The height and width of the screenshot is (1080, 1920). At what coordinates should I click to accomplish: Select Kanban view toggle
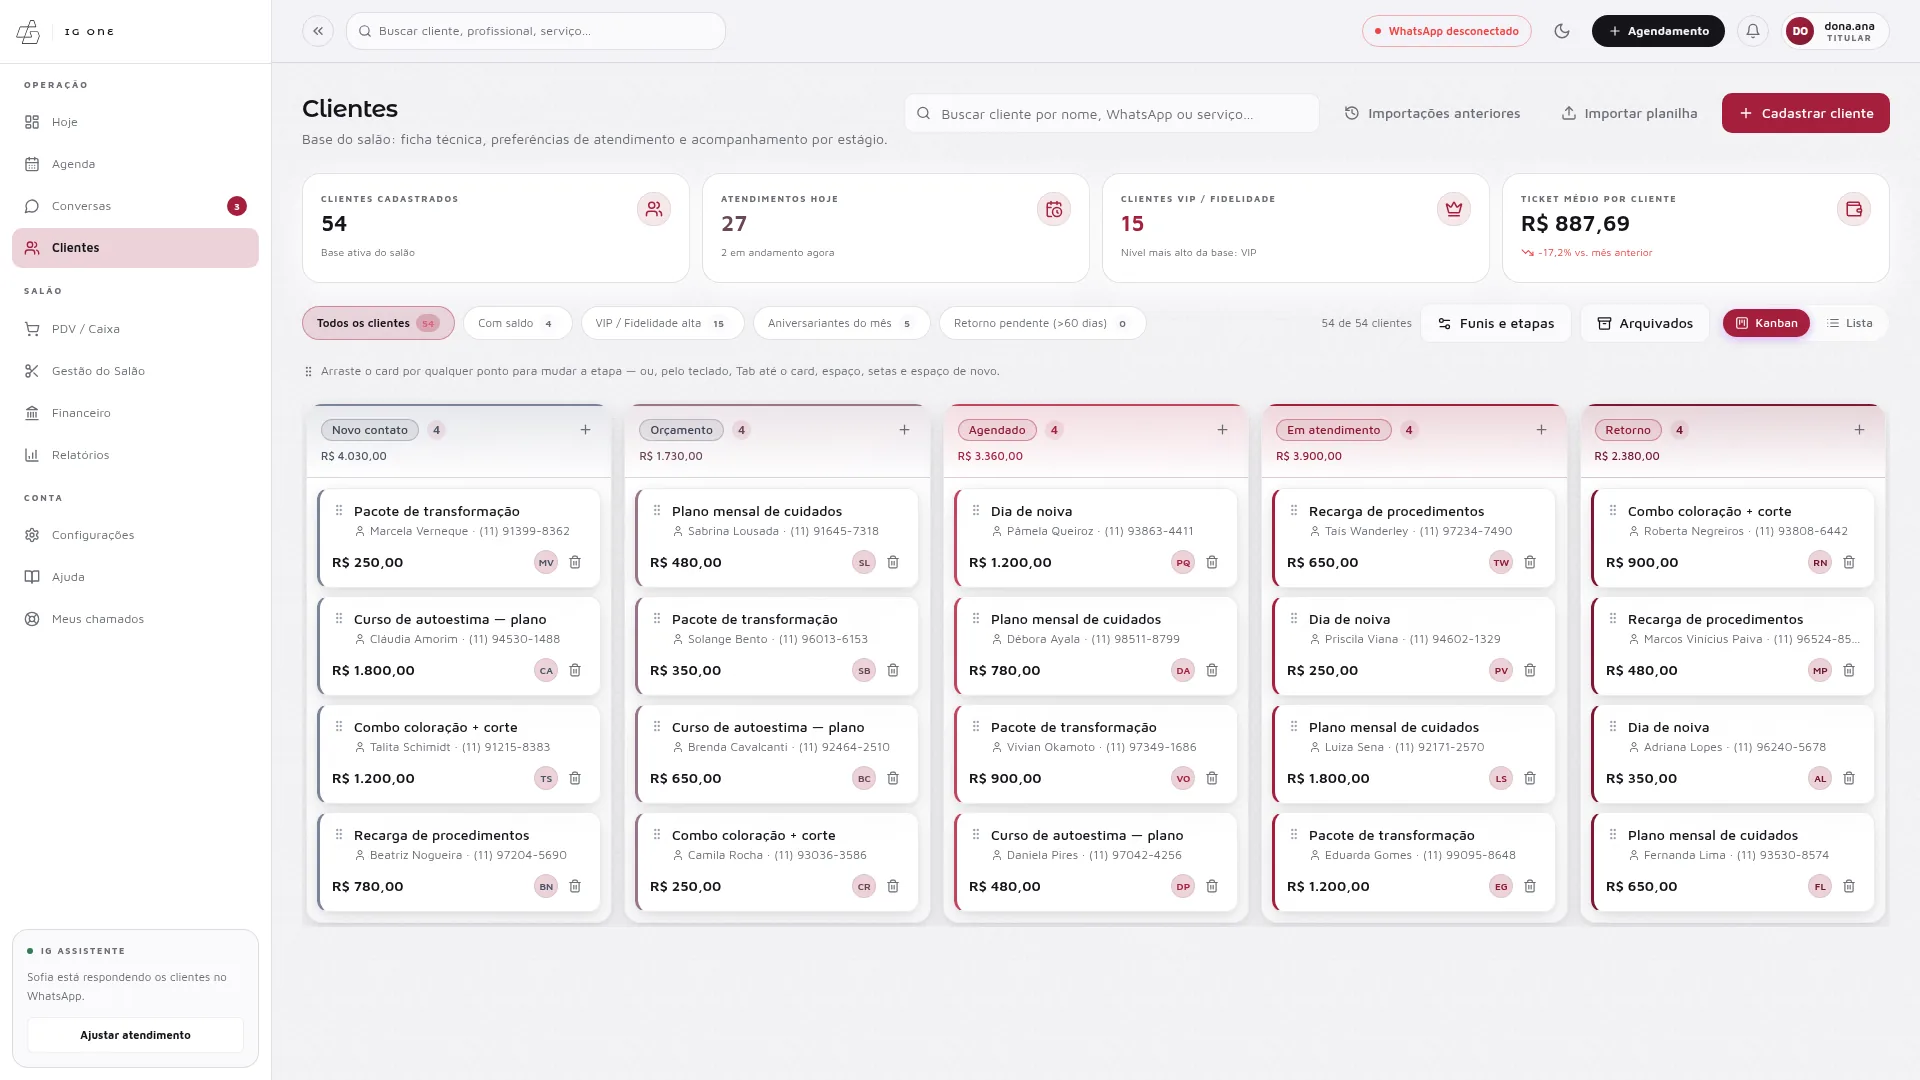[x=1766, y=323]
